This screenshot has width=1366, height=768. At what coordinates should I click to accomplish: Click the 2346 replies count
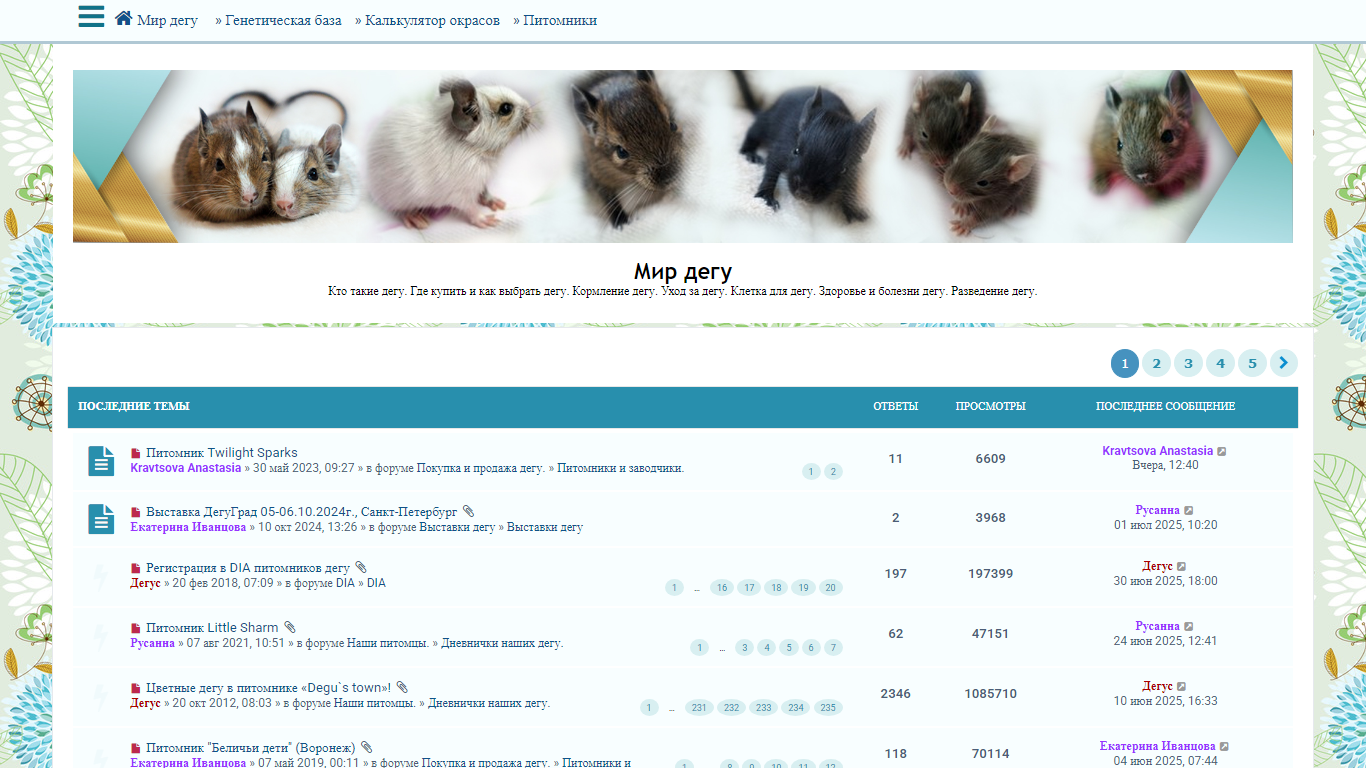pos(895,694)
